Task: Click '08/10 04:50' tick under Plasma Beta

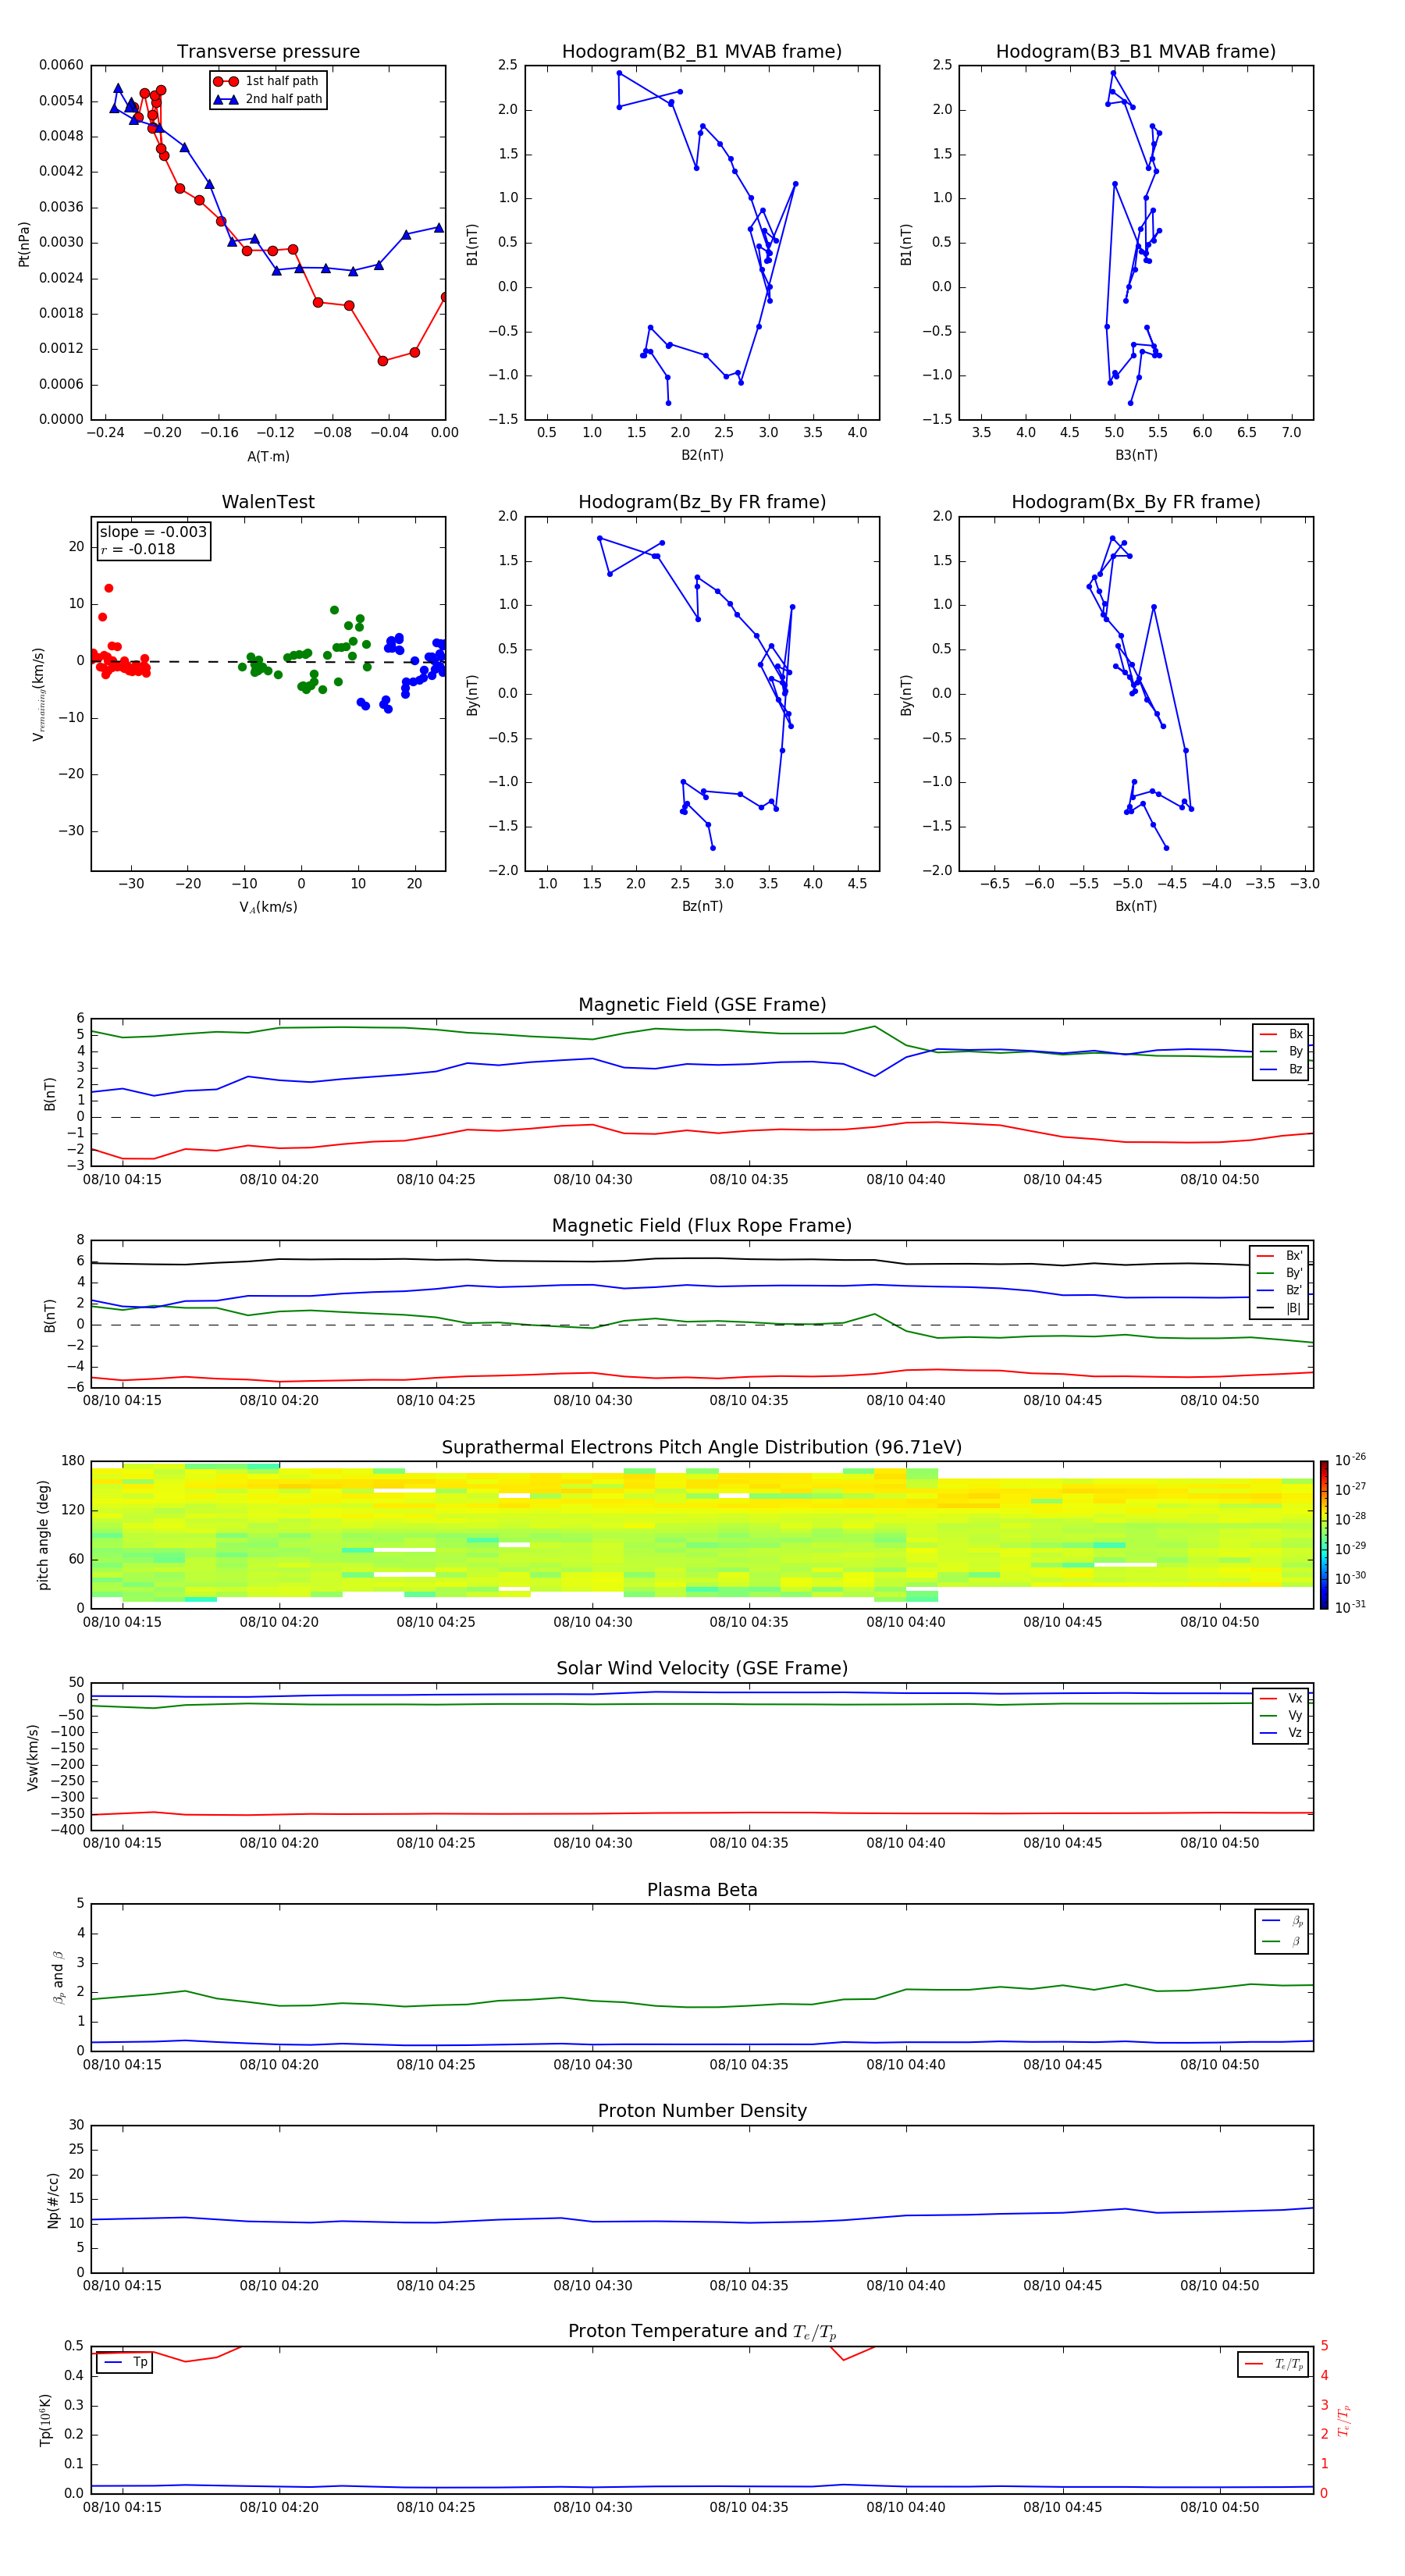Action: coord(1220,2065)
